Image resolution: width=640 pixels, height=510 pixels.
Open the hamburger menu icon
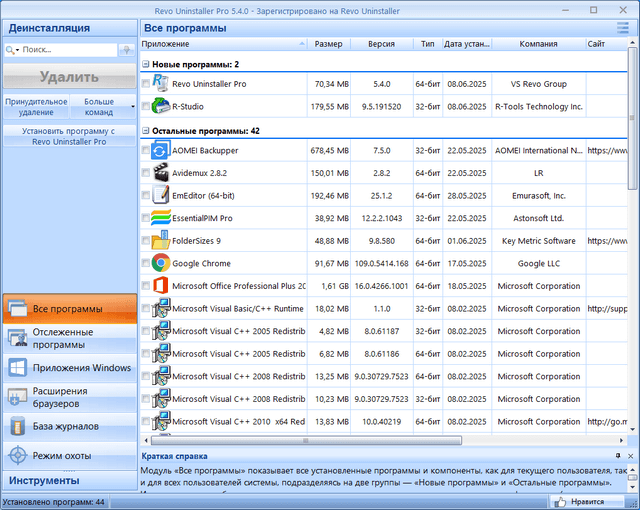[625, 28]
